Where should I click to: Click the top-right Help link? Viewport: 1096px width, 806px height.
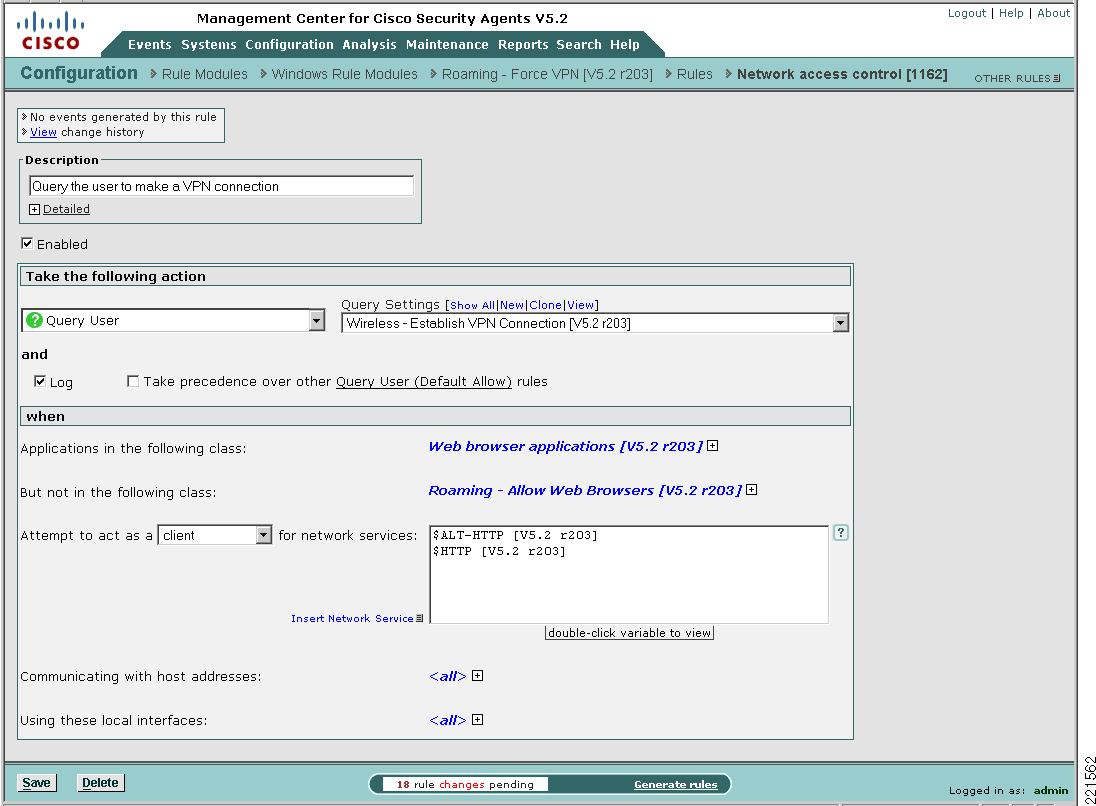[1011, 13]
